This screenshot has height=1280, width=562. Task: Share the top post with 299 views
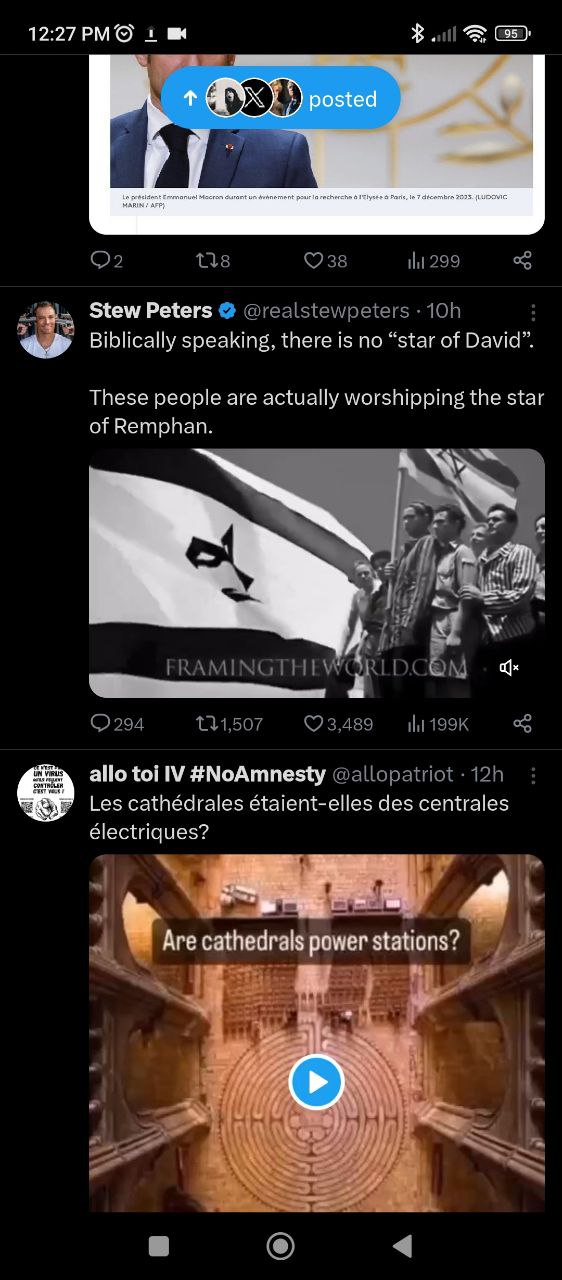522,261
